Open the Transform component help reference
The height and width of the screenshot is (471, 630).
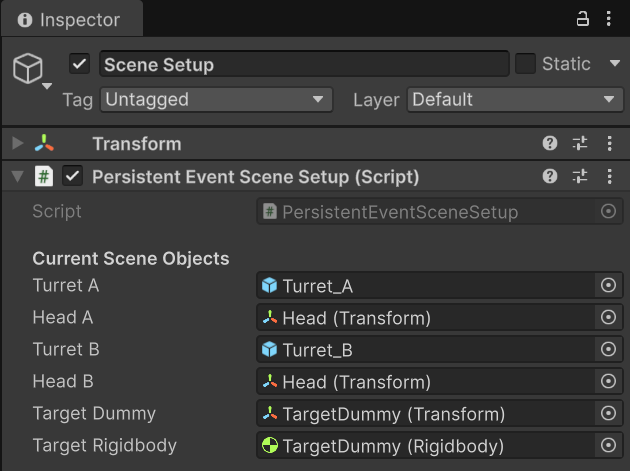point(549,144)
